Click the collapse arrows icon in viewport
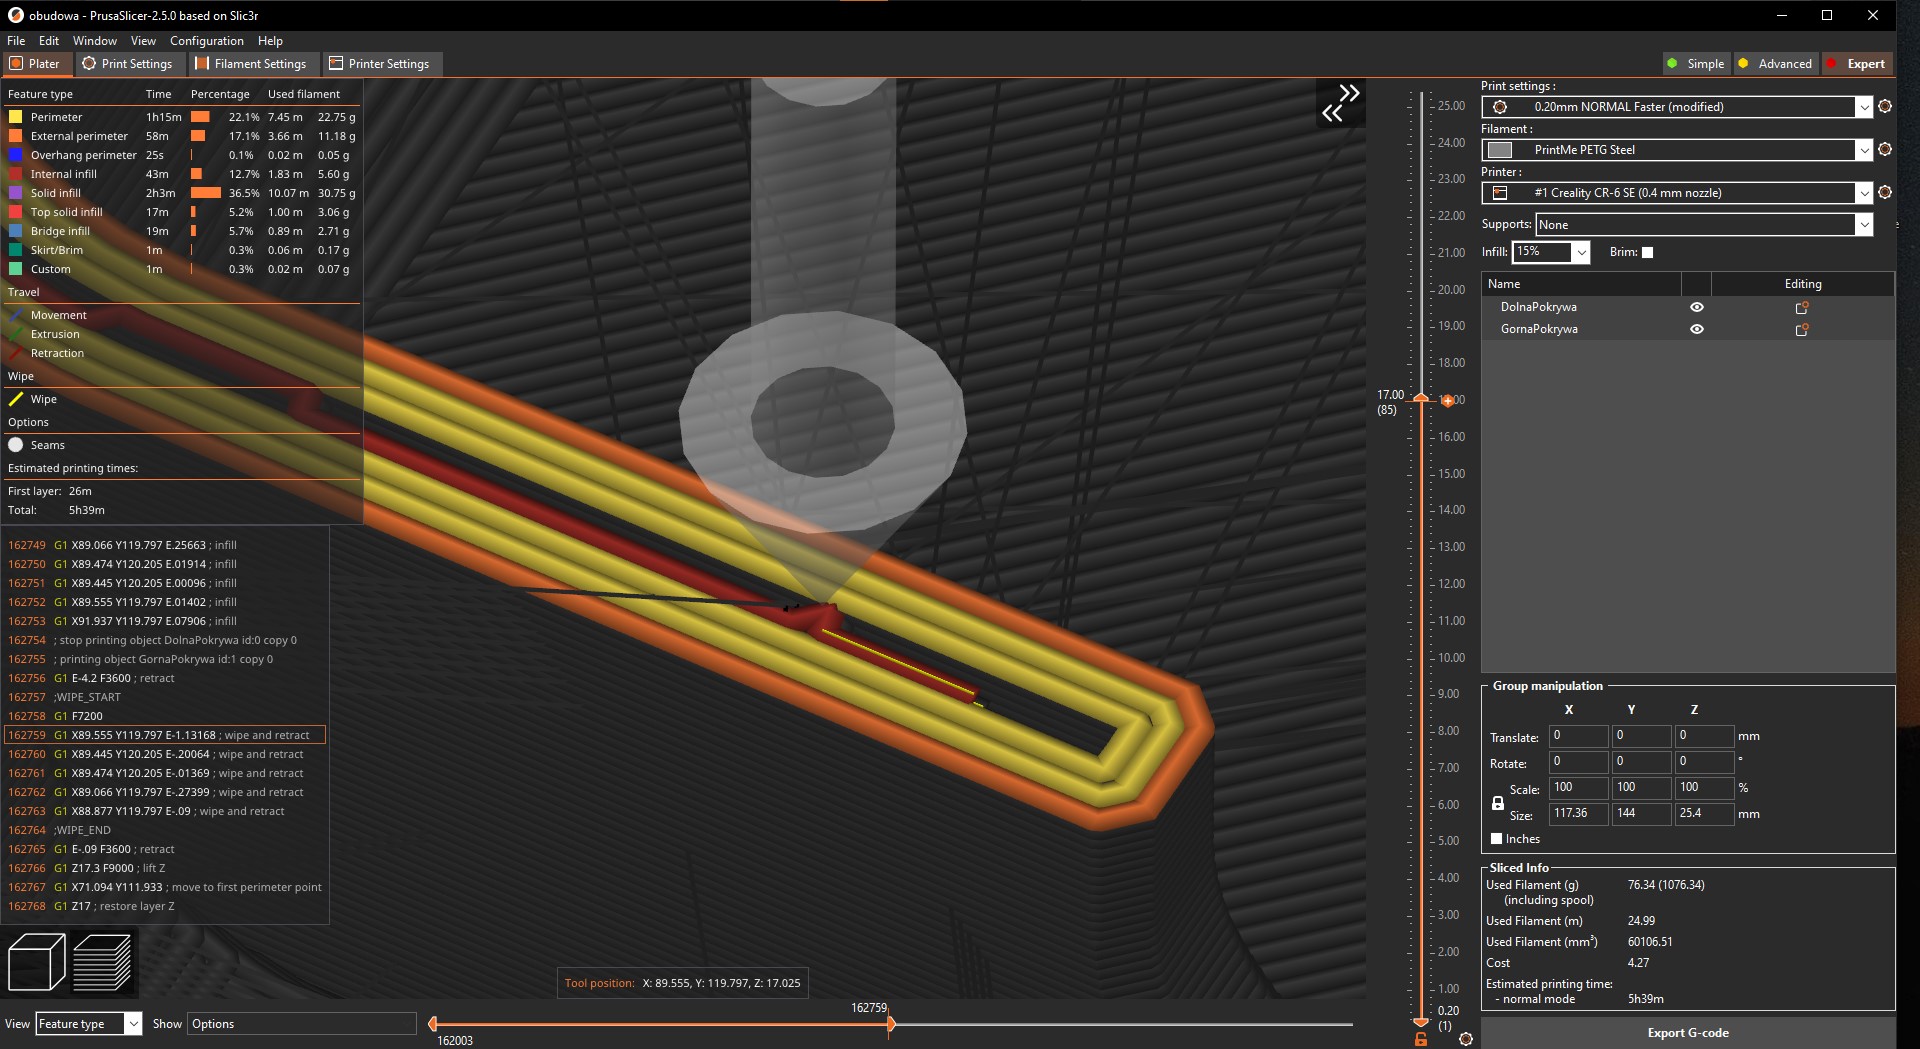Screen dimensions: 1920x1049 click(1341, 103)
